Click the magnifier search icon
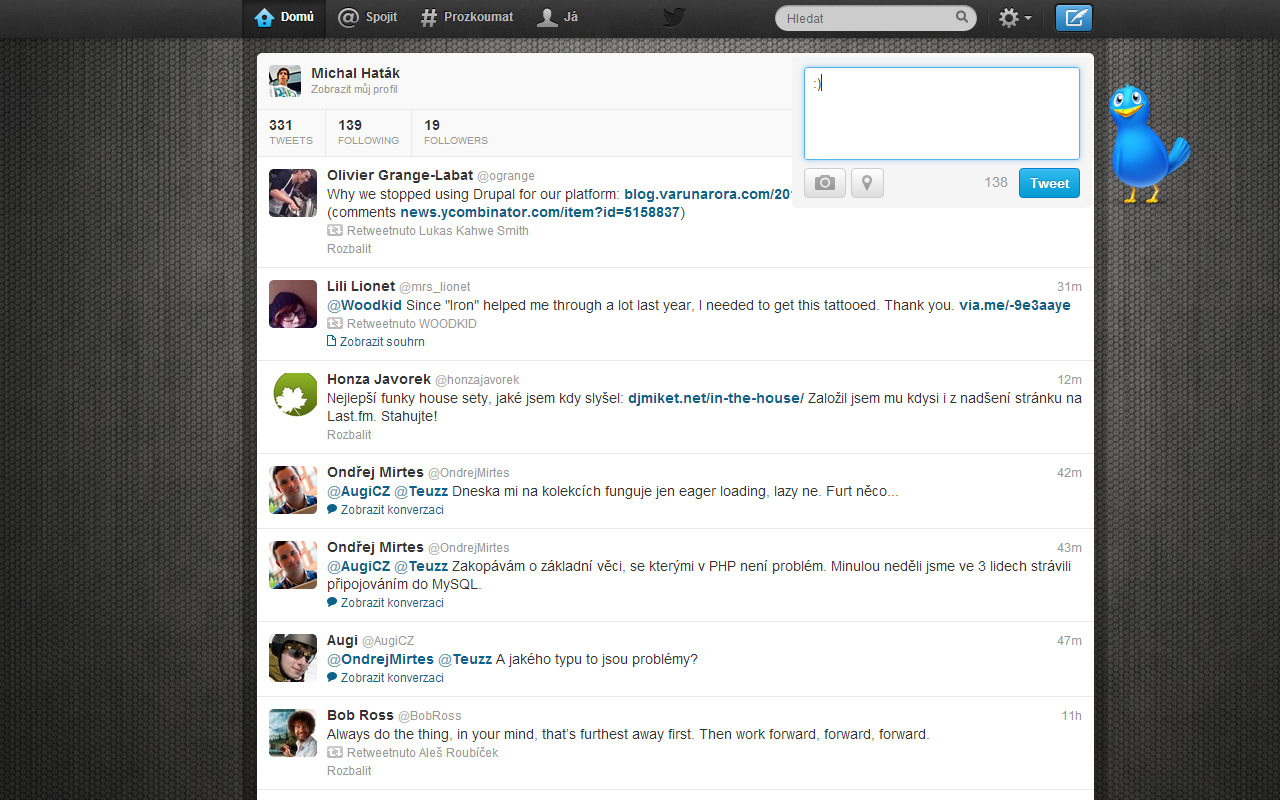 [x=962, y=17]
